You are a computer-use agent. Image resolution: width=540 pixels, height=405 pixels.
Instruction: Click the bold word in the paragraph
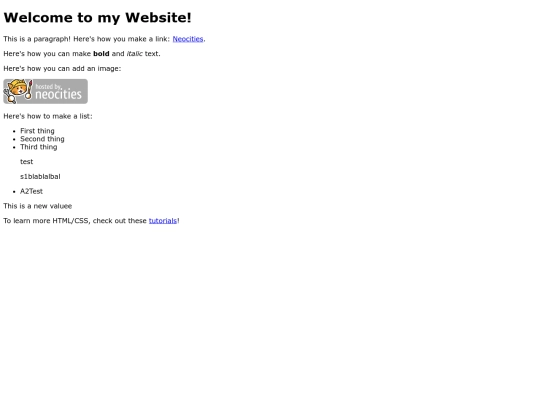point(101,54)
